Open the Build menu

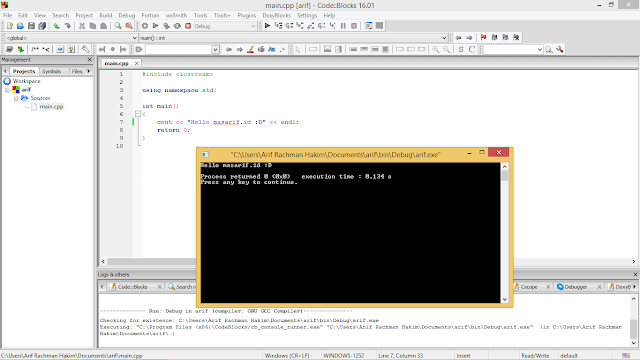(106, 15)
